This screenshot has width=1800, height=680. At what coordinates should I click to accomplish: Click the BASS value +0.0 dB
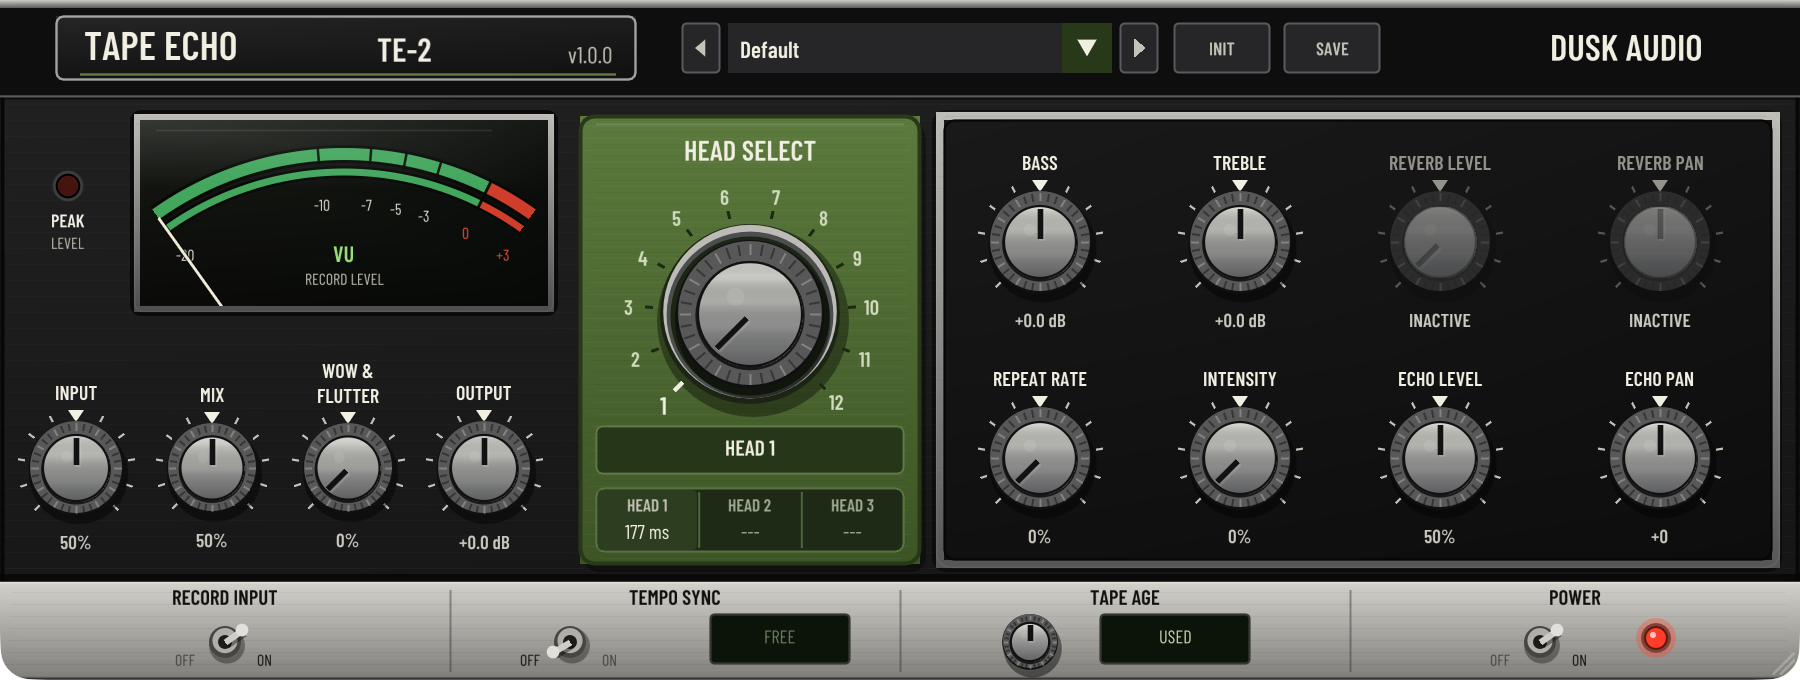click(x=1040, y=321)
